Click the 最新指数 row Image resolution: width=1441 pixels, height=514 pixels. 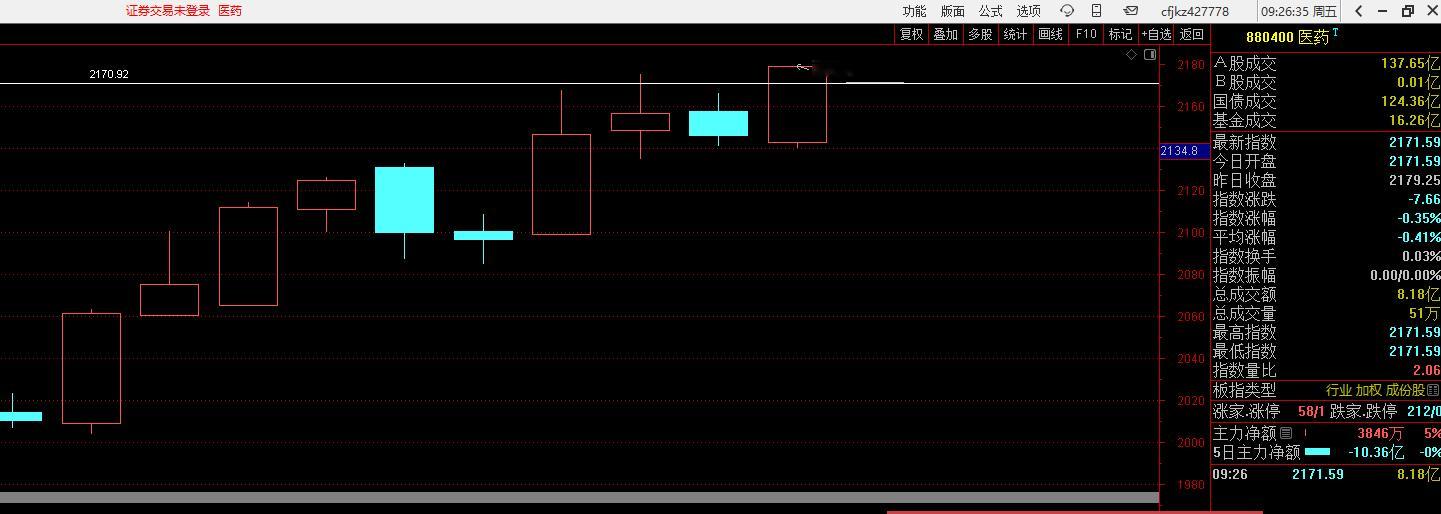[x=1326, y=143]
